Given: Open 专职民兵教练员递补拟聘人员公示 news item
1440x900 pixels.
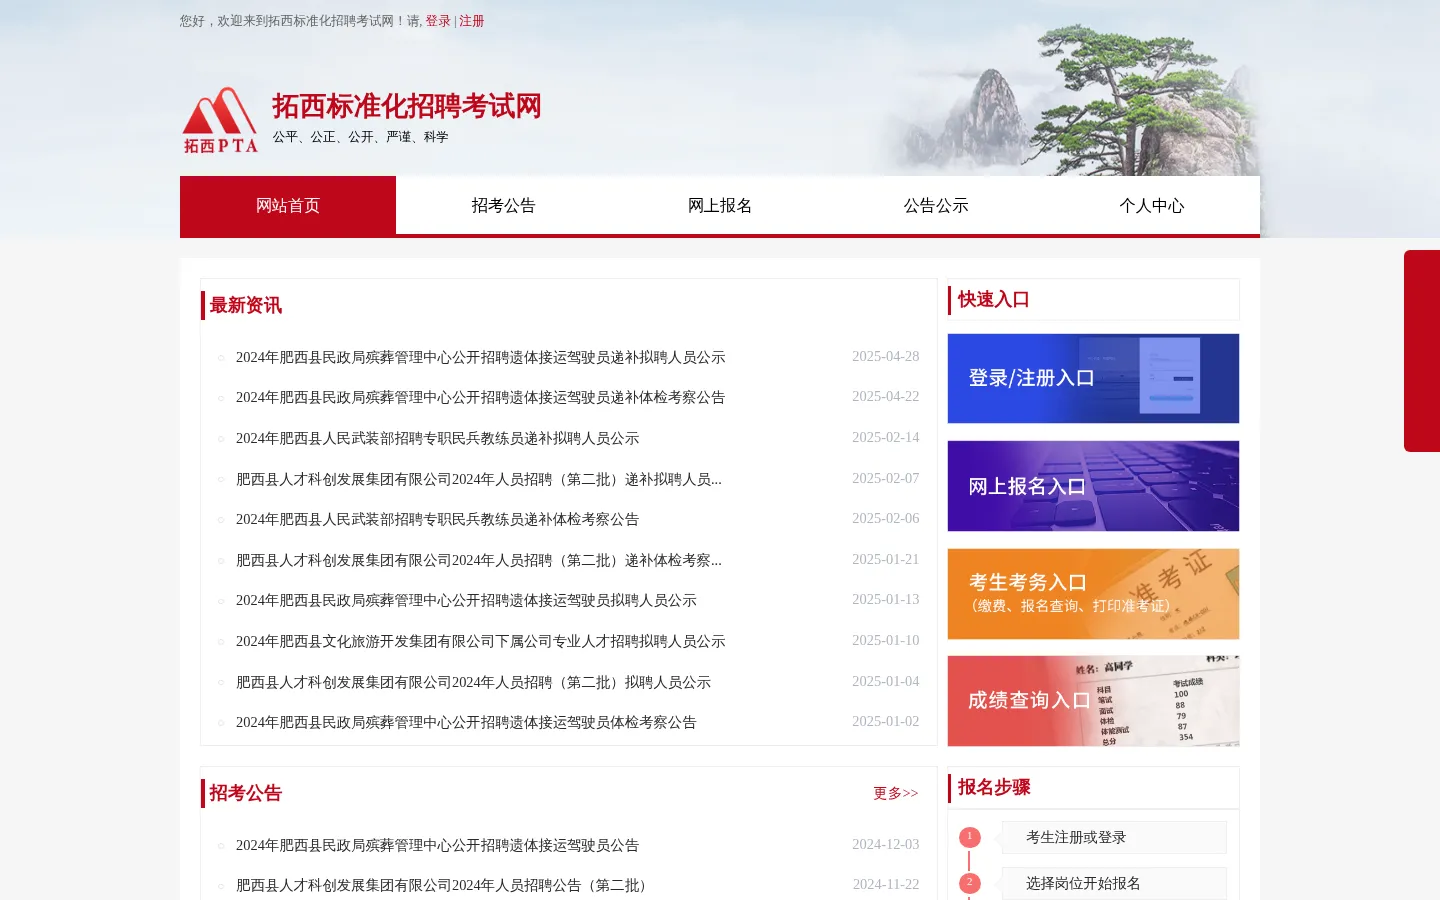Looking at the screenshot, I should (x=437, y=438).
